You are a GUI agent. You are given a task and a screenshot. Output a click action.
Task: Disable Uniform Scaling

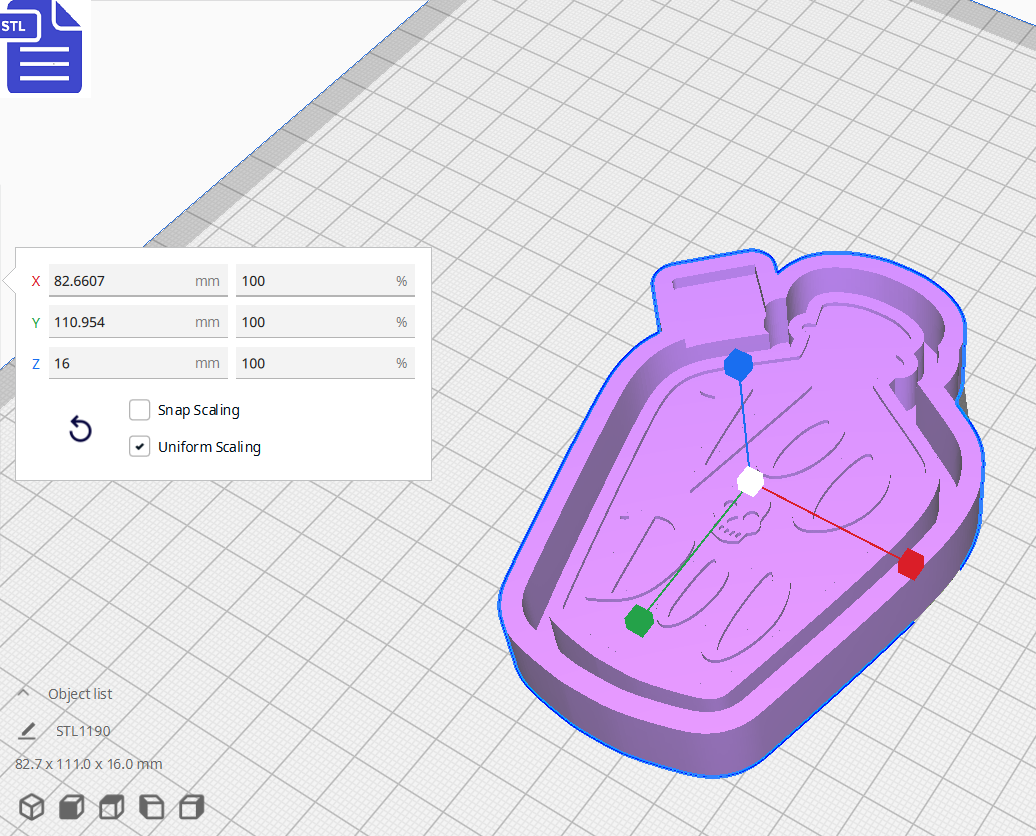139,446
